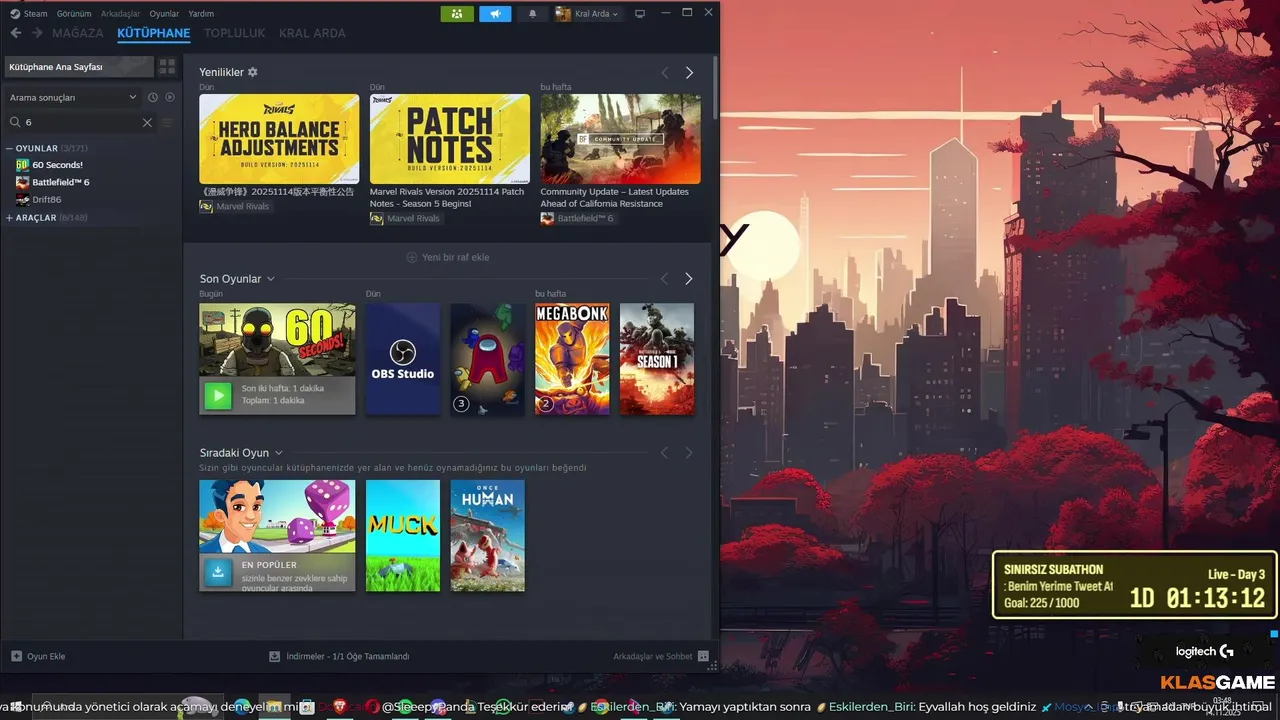Open the Yenilikler settings gear
Screen dimensions: 1280x720
click(253, 72)
